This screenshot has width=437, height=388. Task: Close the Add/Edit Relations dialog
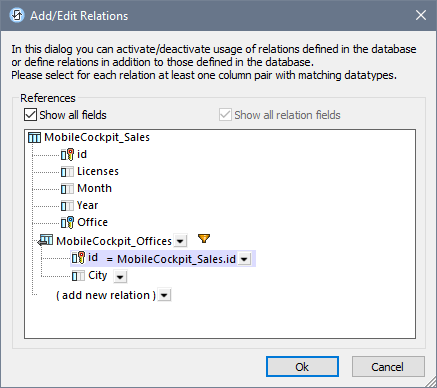(x=421, y=15)
